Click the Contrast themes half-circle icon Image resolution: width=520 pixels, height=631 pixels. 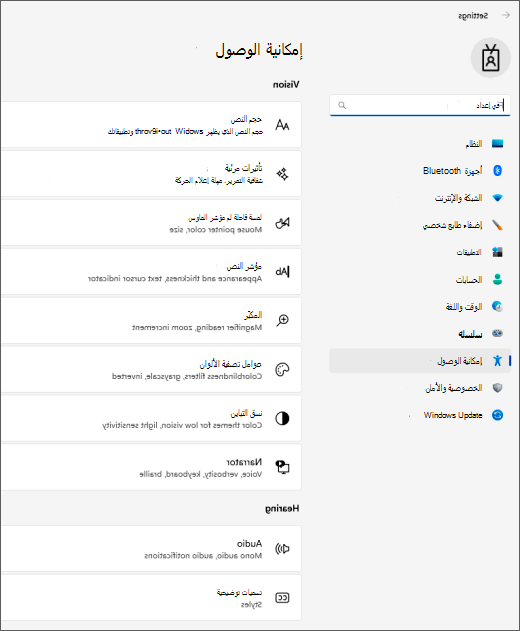pos(282,419)
